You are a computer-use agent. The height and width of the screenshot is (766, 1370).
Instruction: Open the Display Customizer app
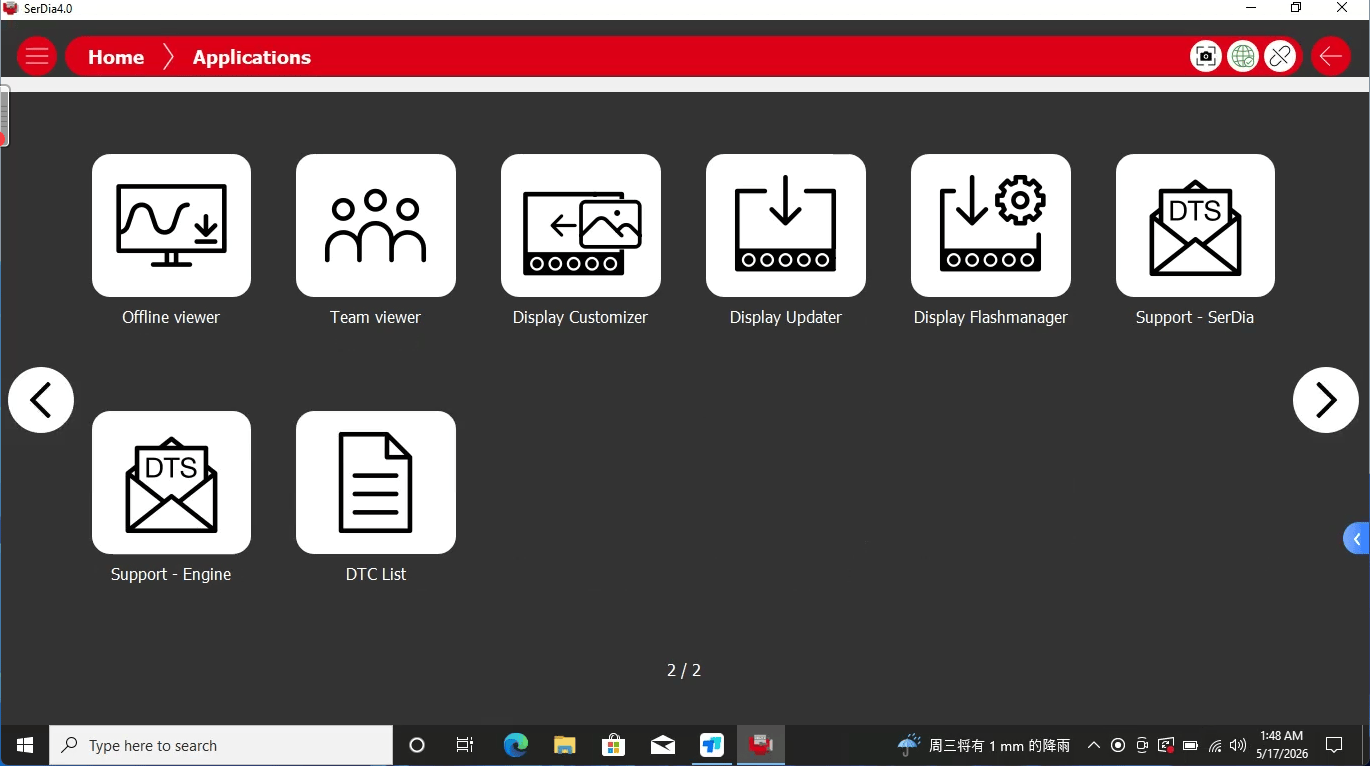tap(581, 225)
